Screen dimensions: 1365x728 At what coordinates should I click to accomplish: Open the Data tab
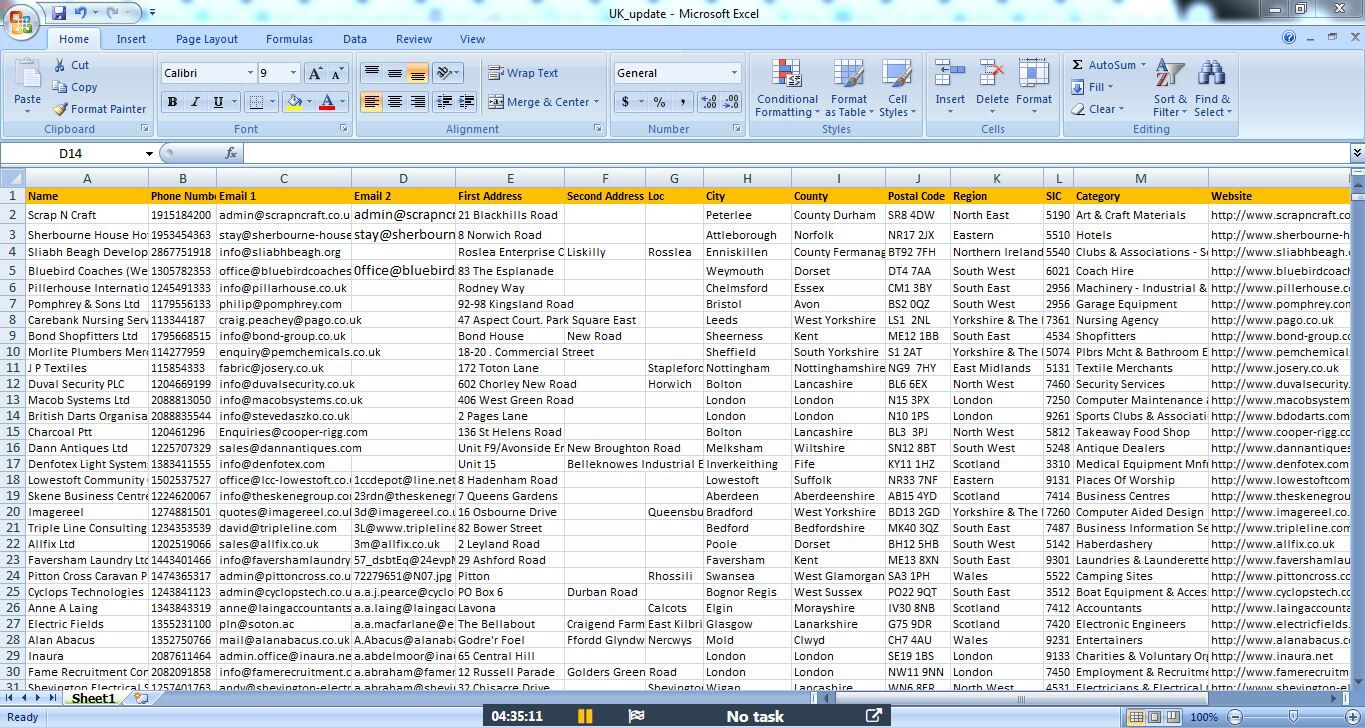[355, 39]
